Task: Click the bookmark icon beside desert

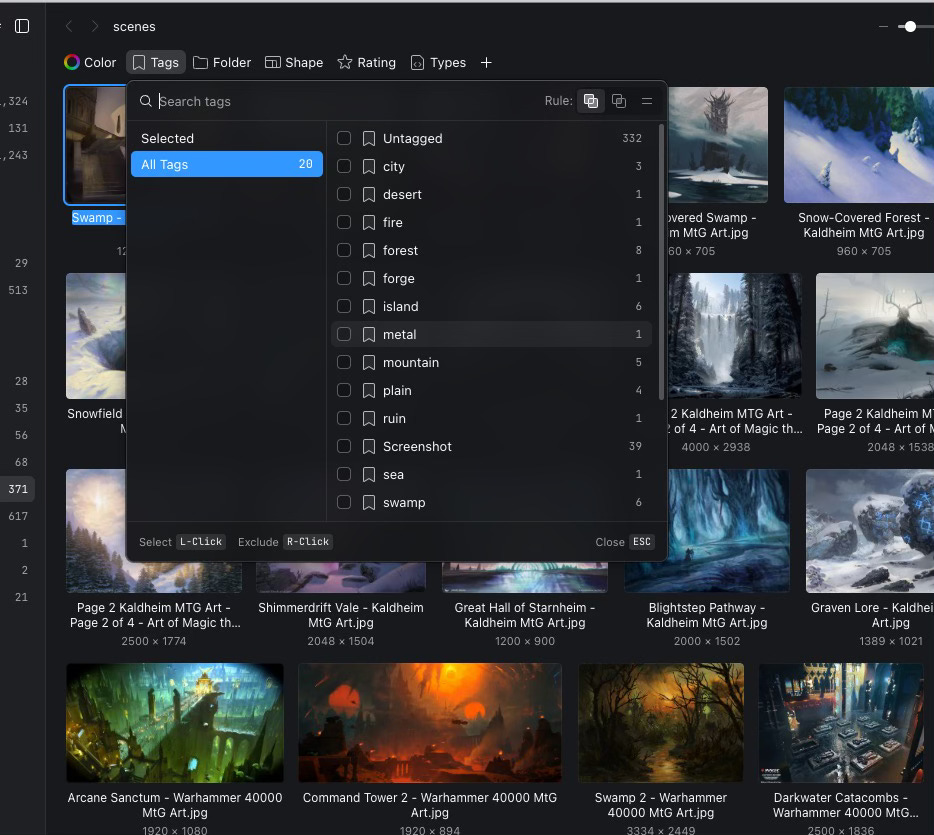Action: click(x=369, y=195)
